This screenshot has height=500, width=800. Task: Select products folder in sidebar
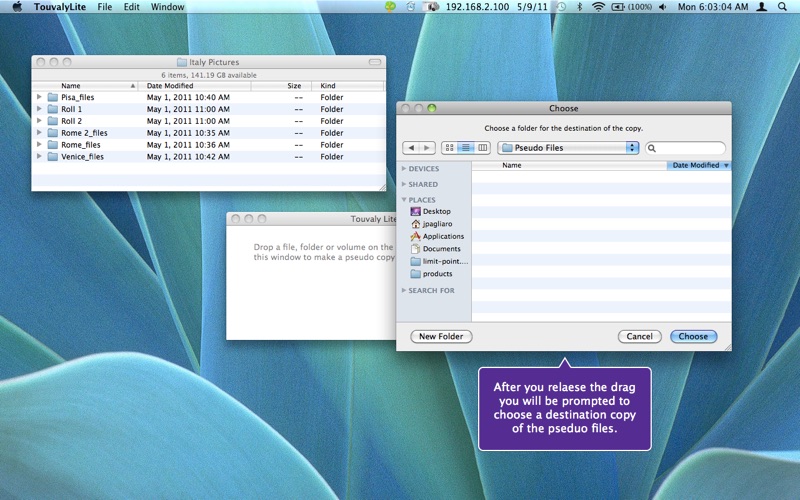point(432,274)
